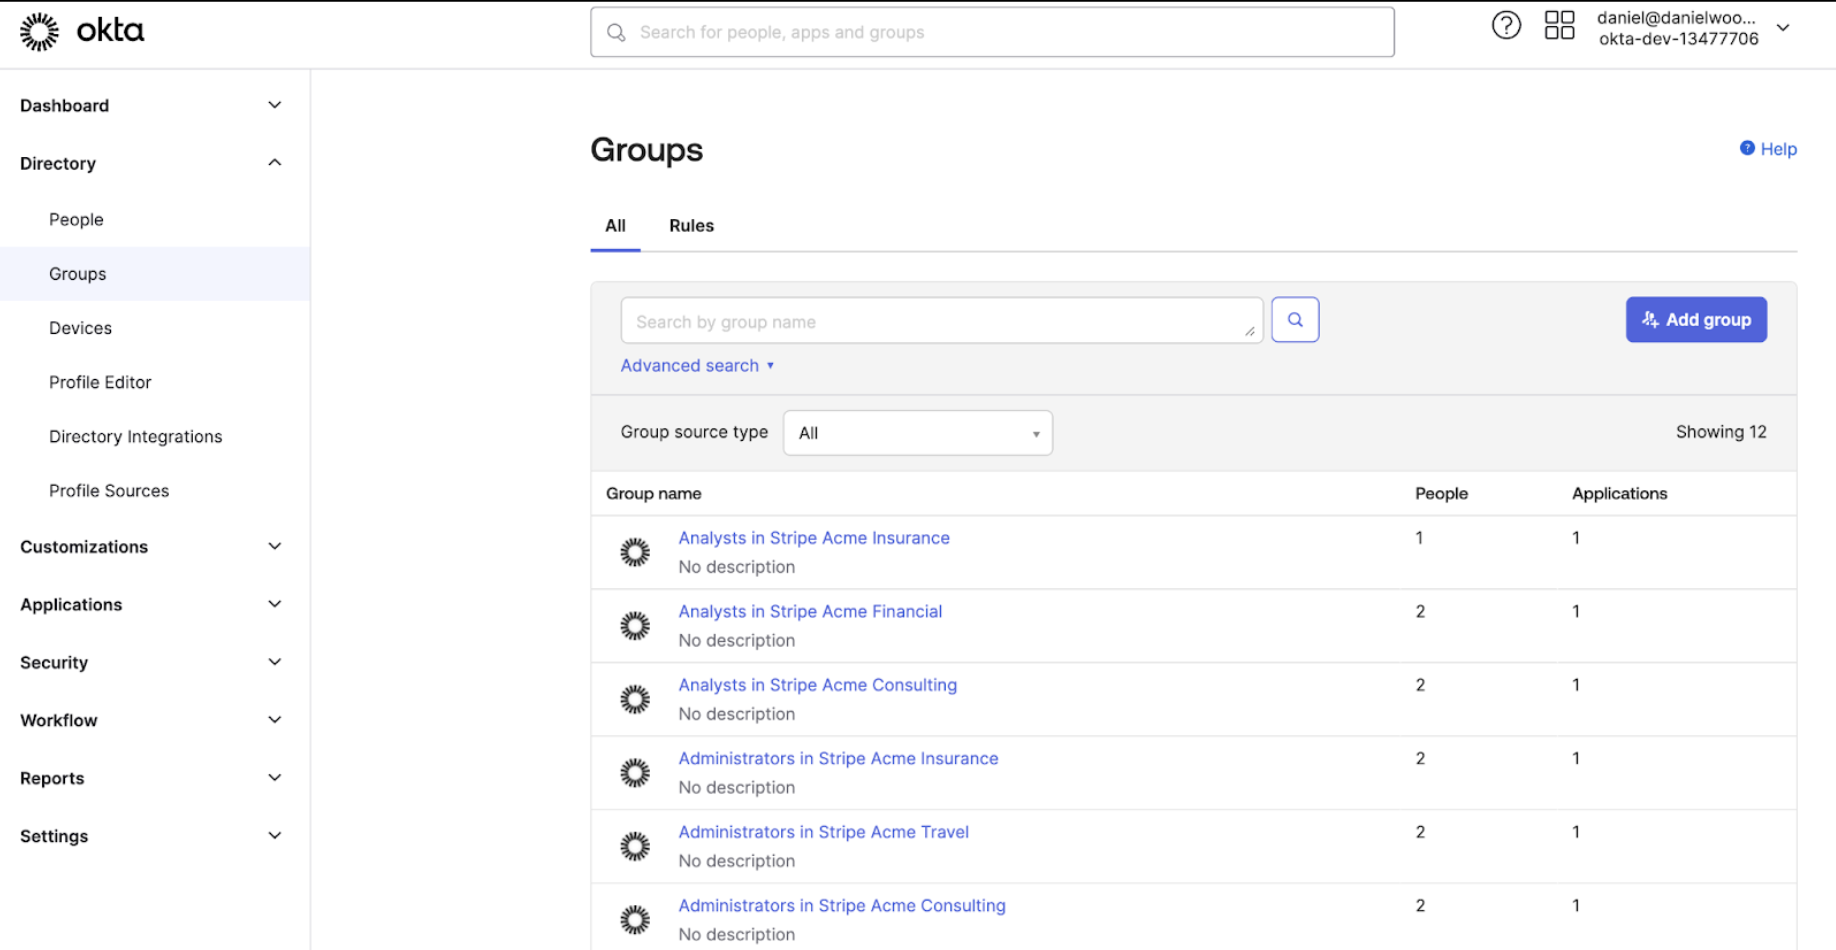This screenshot has width=1836, height=950.
Task: Expand the Applications menu section
Action: point(274,605)
